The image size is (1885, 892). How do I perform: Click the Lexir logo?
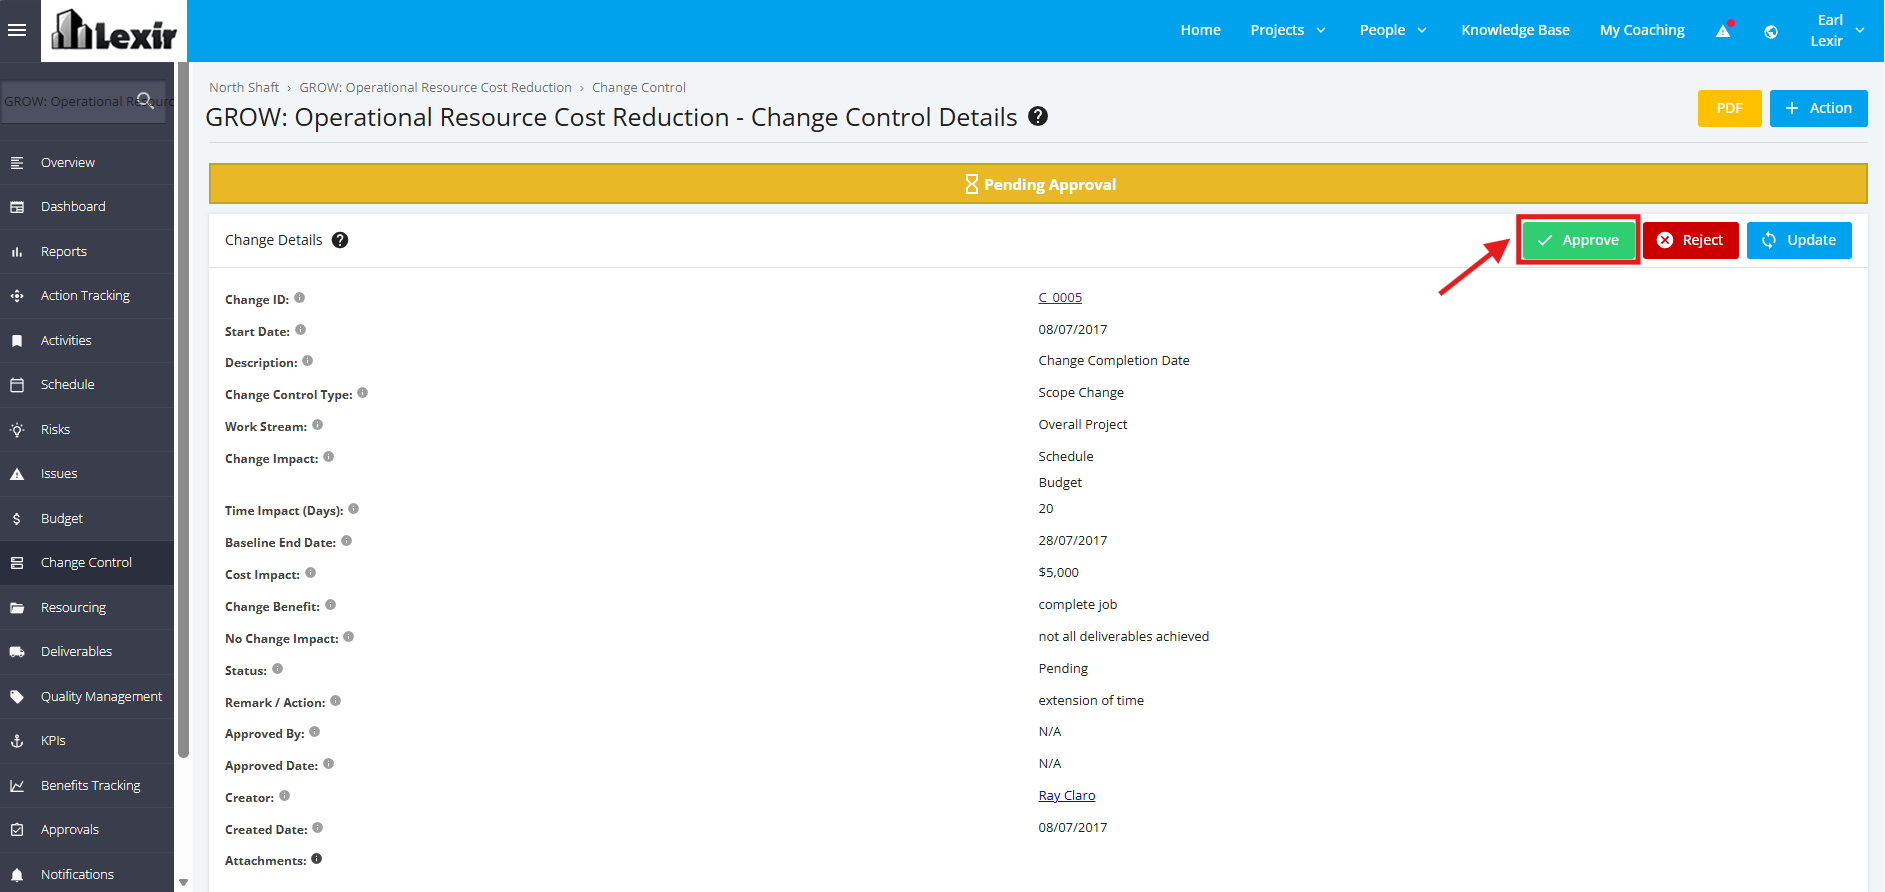[114, 30]
